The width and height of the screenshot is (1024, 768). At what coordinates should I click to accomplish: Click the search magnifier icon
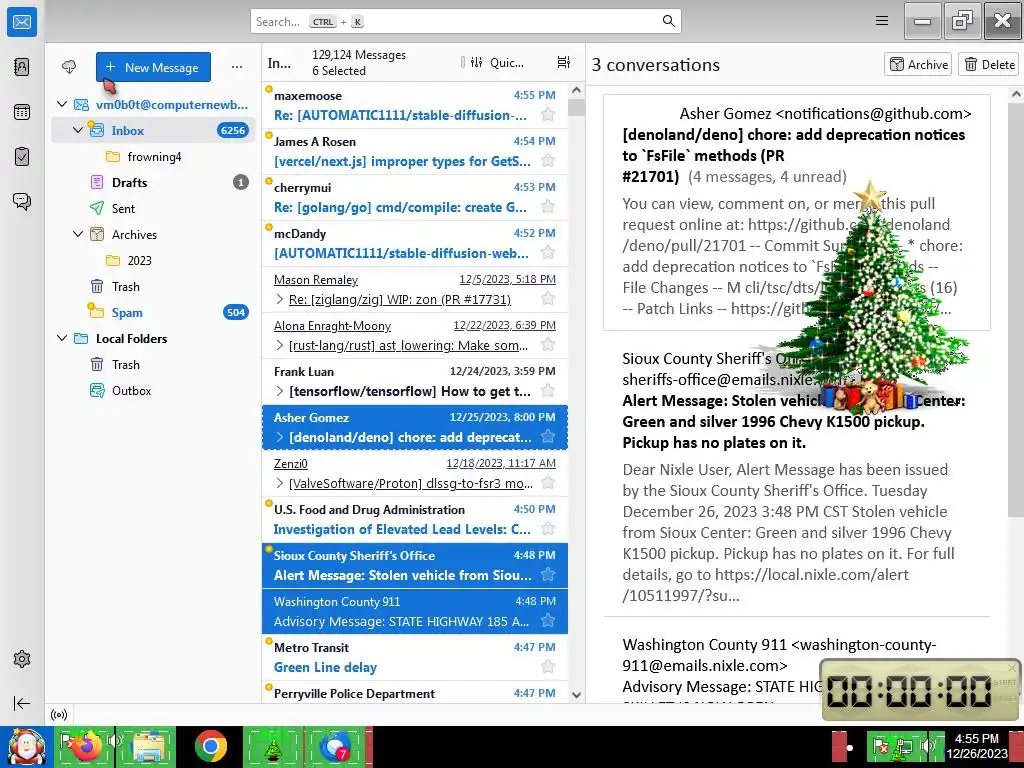point(668,22)
